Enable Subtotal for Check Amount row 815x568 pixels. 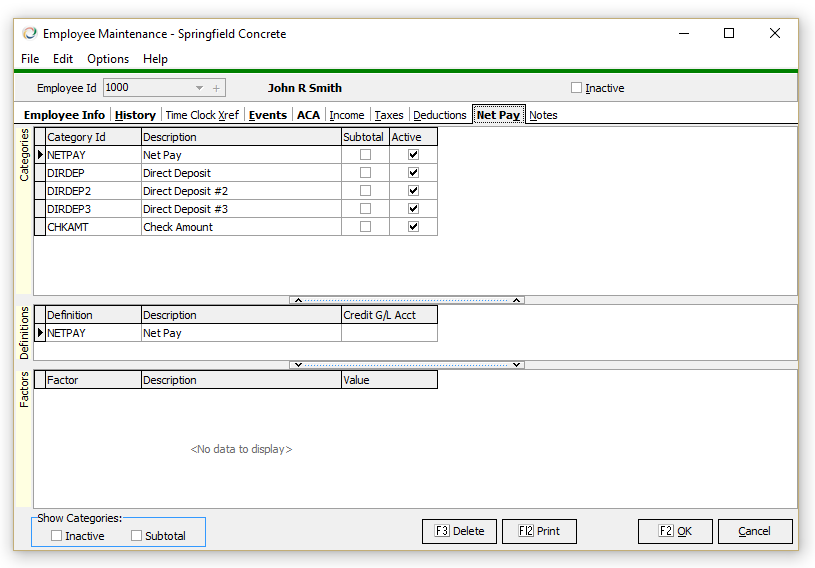365,227
